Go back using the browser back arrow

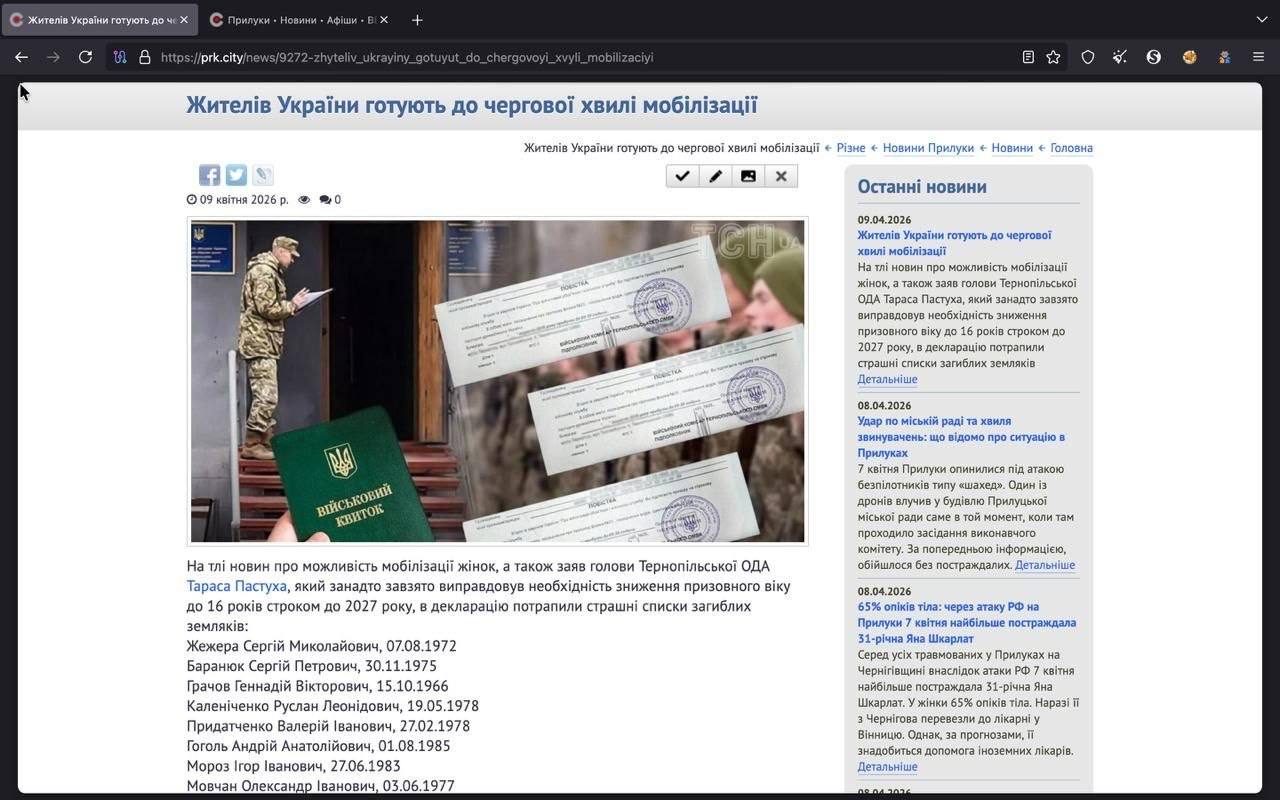tap(22, 57)
